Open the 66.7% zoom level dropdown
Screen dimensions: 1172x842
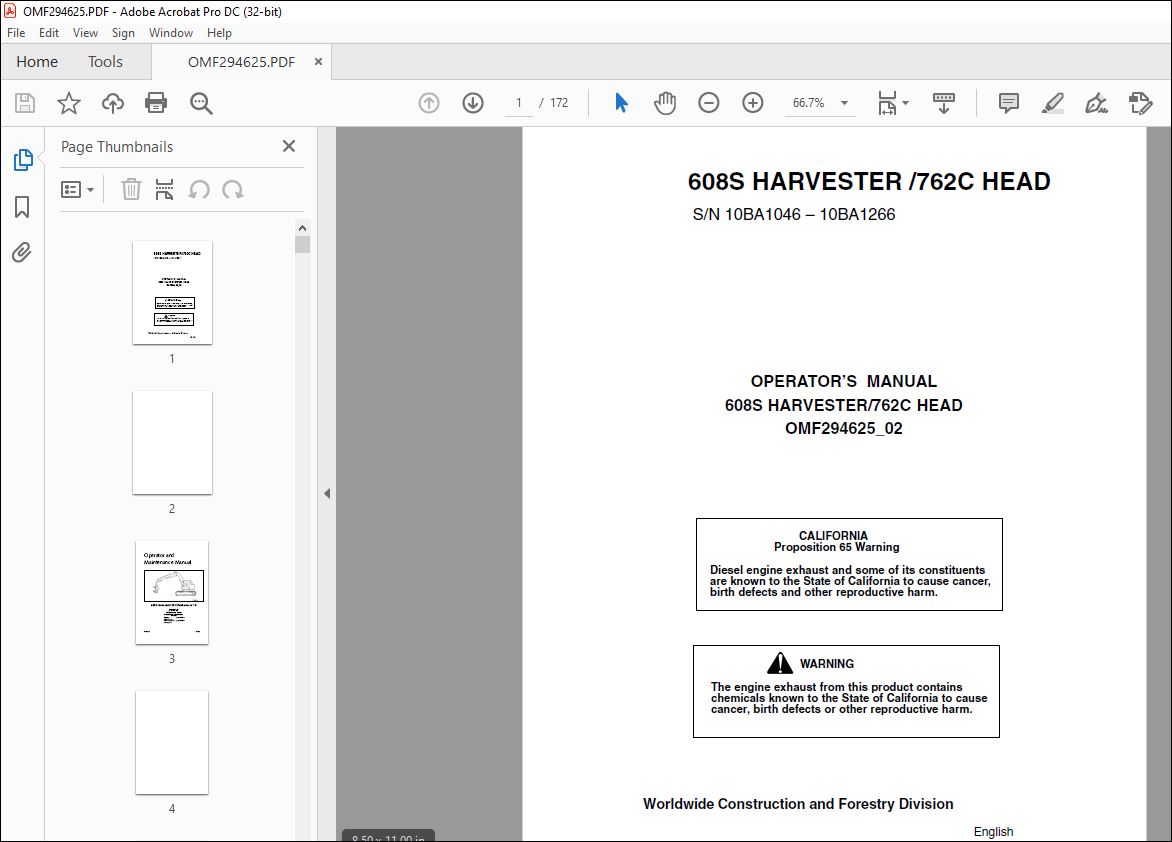(x=845, y=102)
